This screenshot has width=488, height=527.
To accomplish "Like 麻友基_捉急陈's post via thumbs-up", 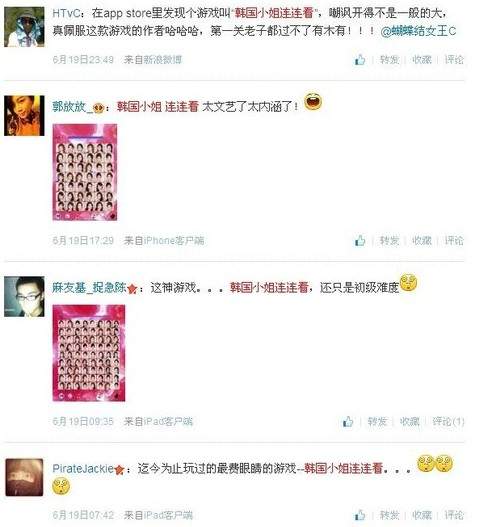I will click(x=348, y=421).
